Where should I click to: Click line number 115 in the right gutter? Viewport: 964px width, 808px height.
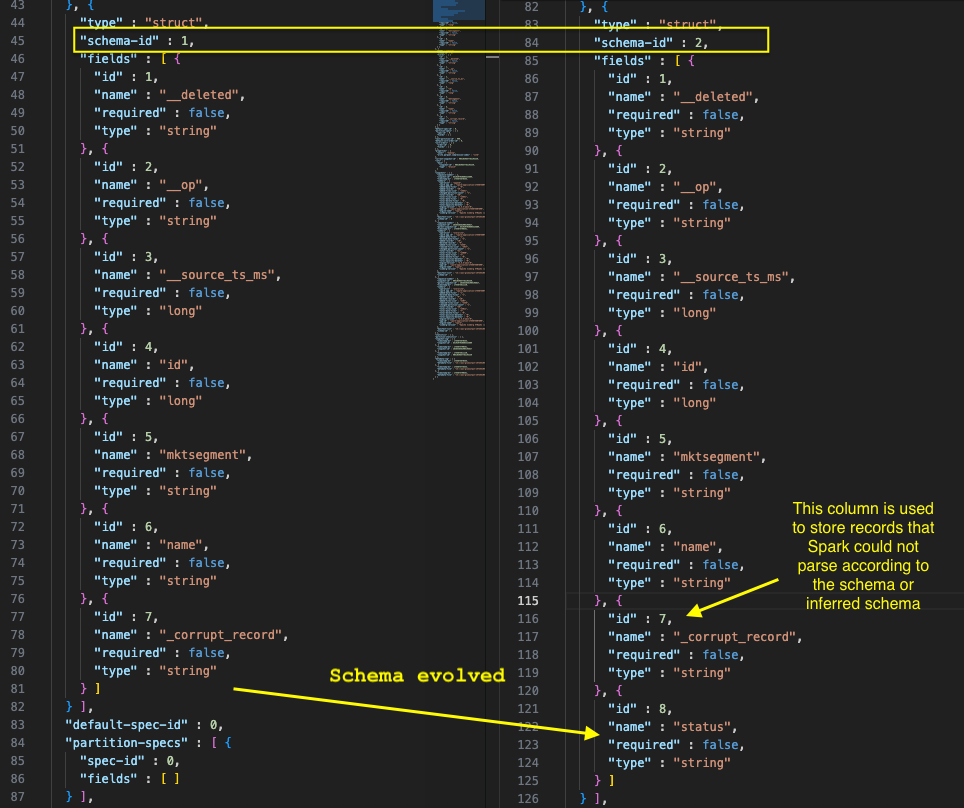(x=526, y=601)
